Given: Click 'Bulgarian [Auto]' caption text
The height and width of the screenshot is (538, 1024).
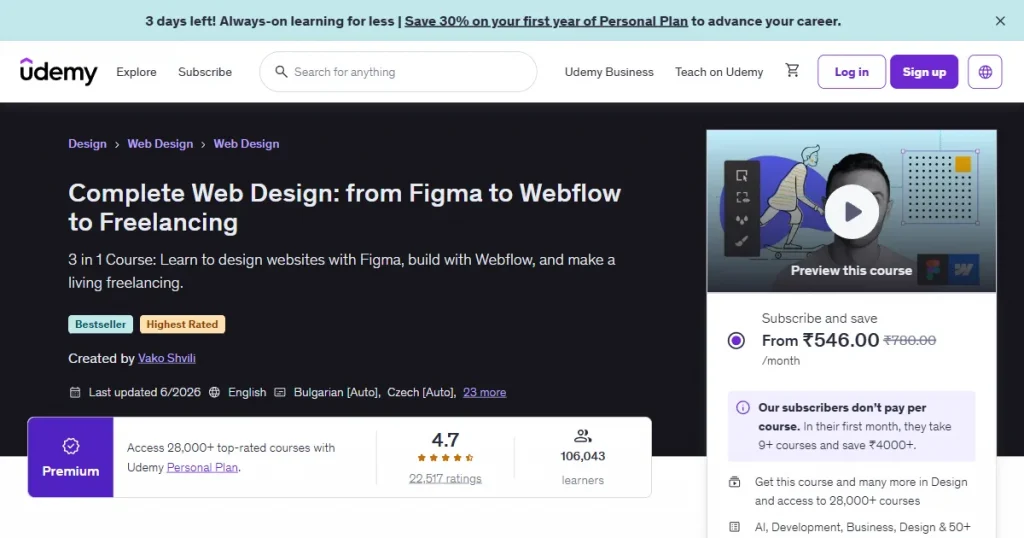Looking at the screenshot, I should click(x=337, y=392).
